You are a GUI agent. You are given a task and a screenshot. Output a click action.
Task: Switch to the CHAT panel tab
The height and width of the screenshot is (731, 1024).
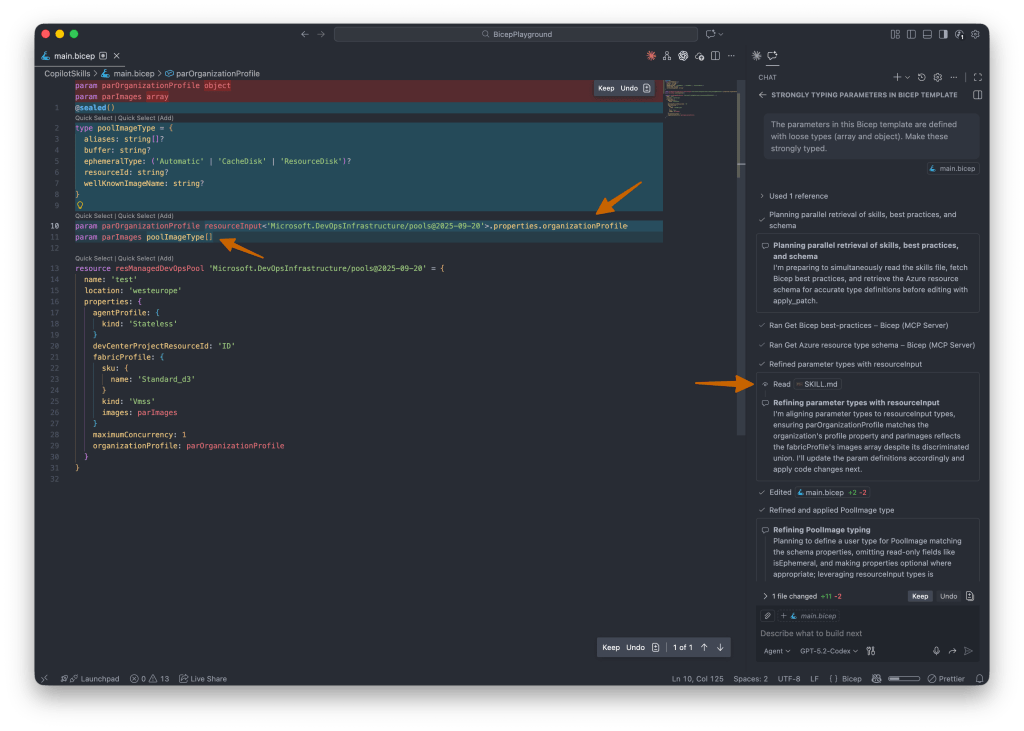(x=768, y=77)
